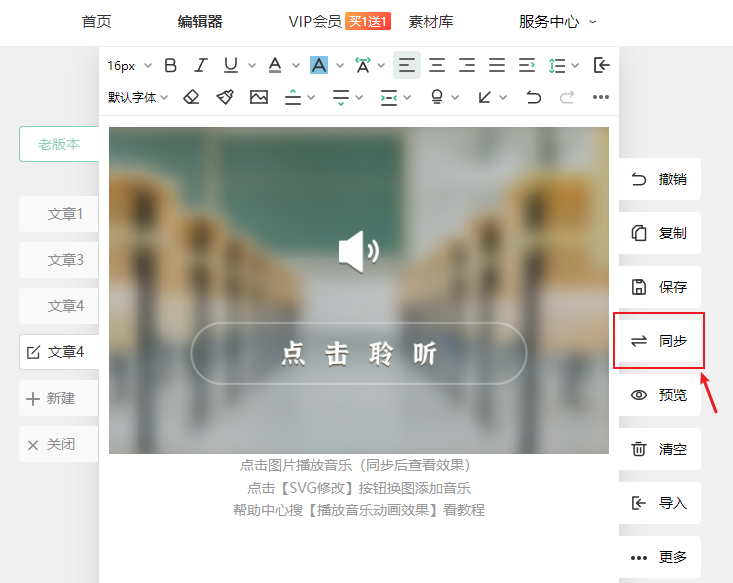This screenshot has width=733, height=583.
Task: Click the text line about SVG修改
Action: 359,488
